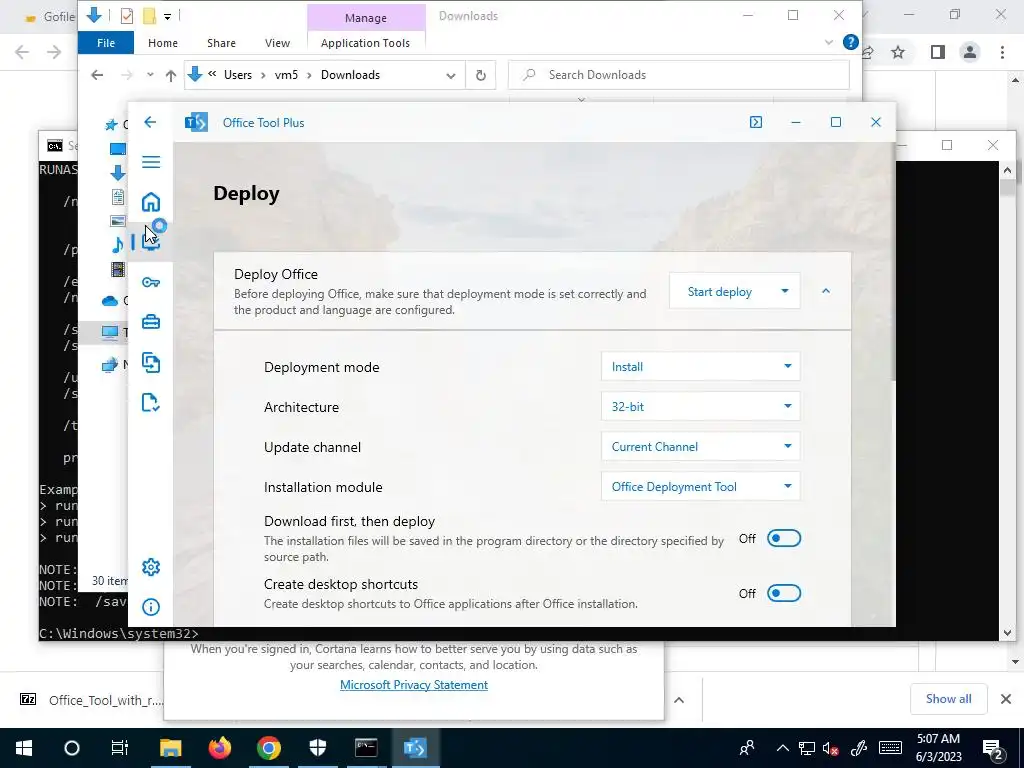Open the Activate key sidebar icon
This screenshot has height=768, width=1024.
click(x=151, y=282)
